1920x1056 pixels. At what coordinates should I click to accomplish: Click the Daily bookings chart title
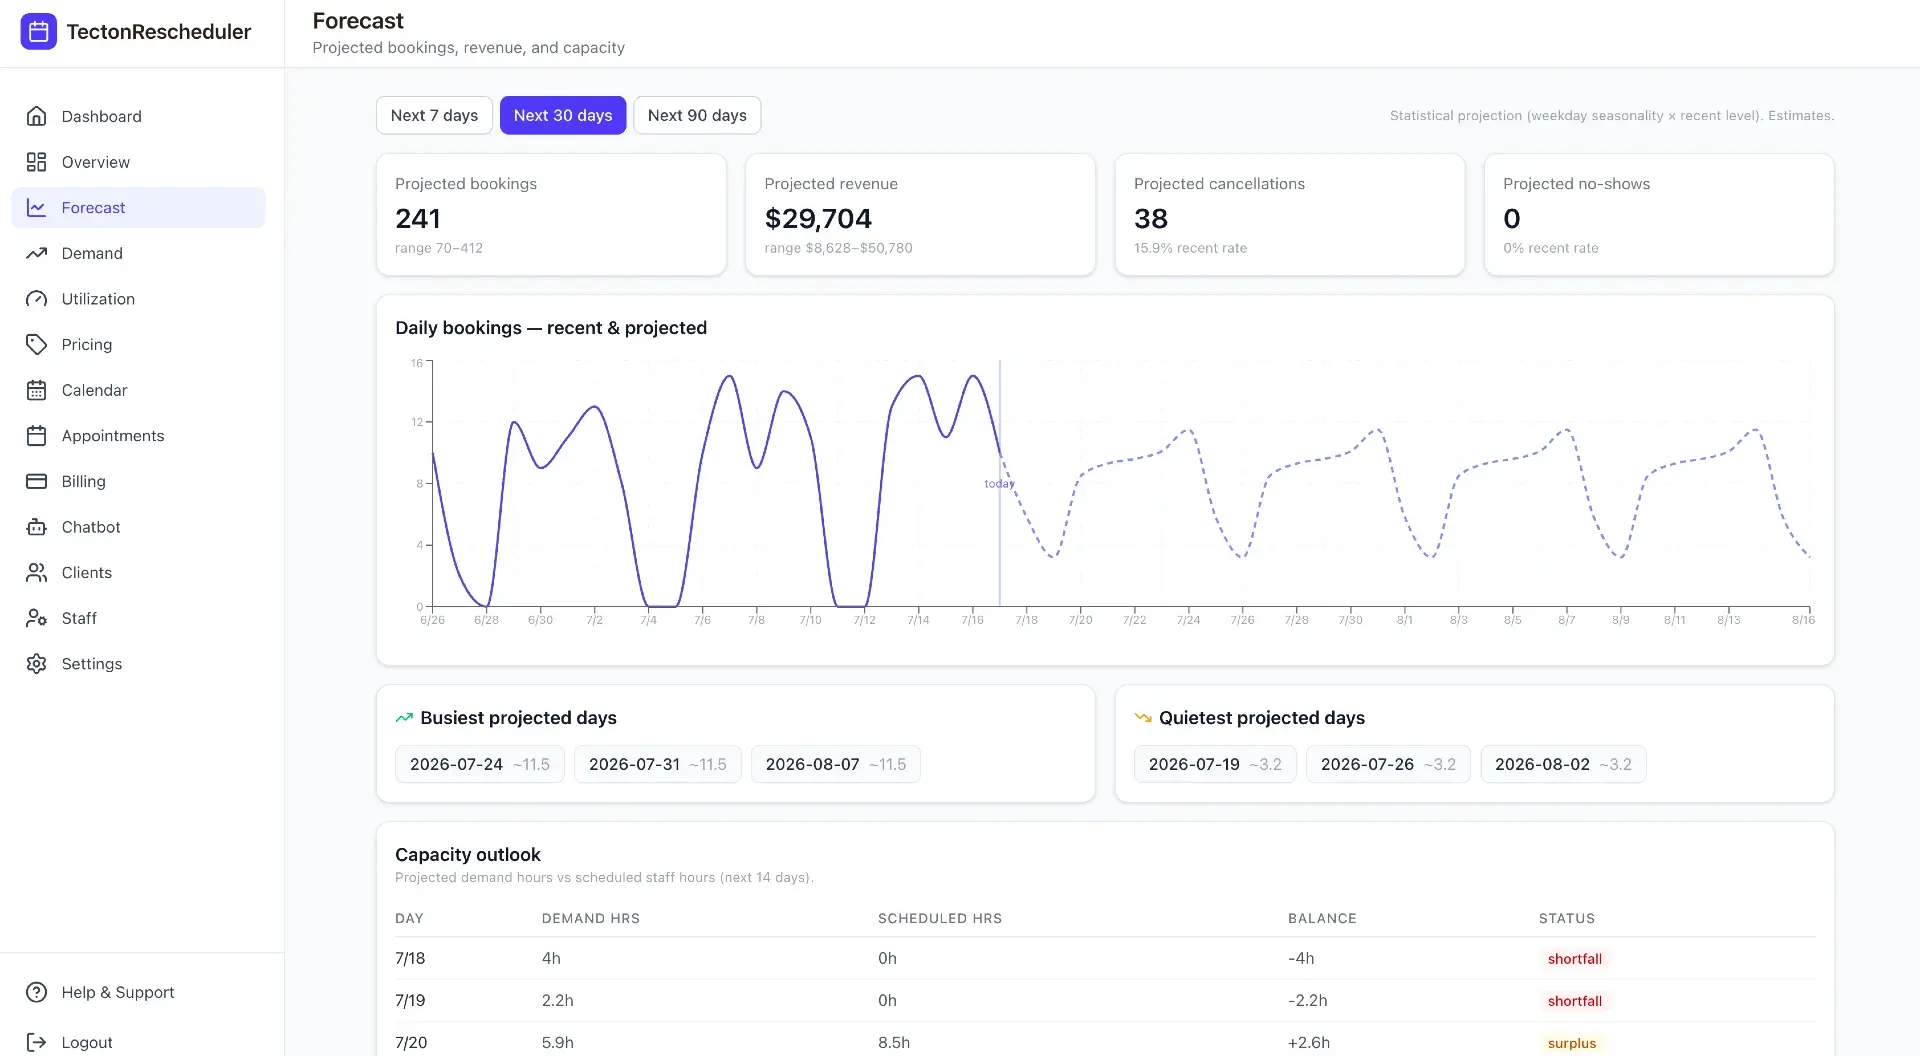click(551, 328)
